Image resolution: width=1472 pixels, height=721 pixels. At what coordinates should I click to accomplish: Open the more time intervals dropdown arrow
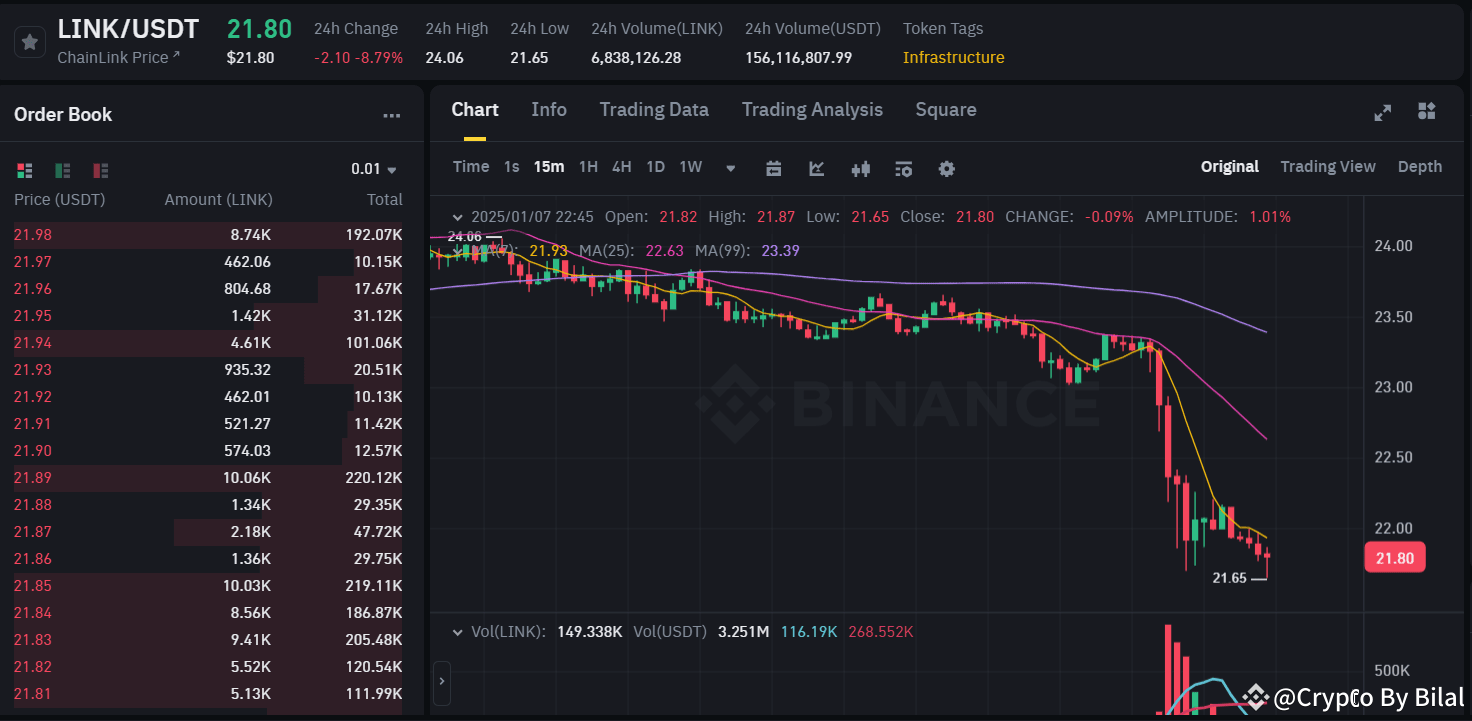[731, 168]
